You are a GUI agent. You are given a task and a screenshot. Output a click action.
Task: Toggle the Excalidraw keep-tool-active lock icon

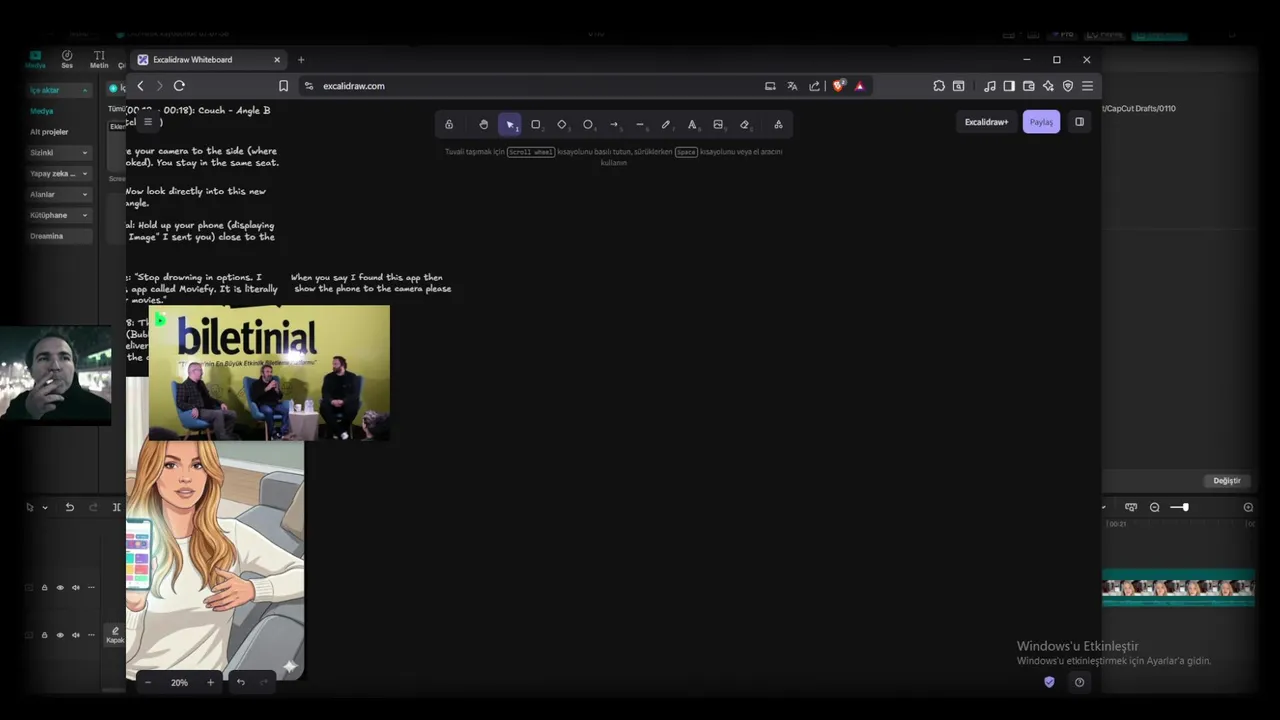(x=449, y=124)
